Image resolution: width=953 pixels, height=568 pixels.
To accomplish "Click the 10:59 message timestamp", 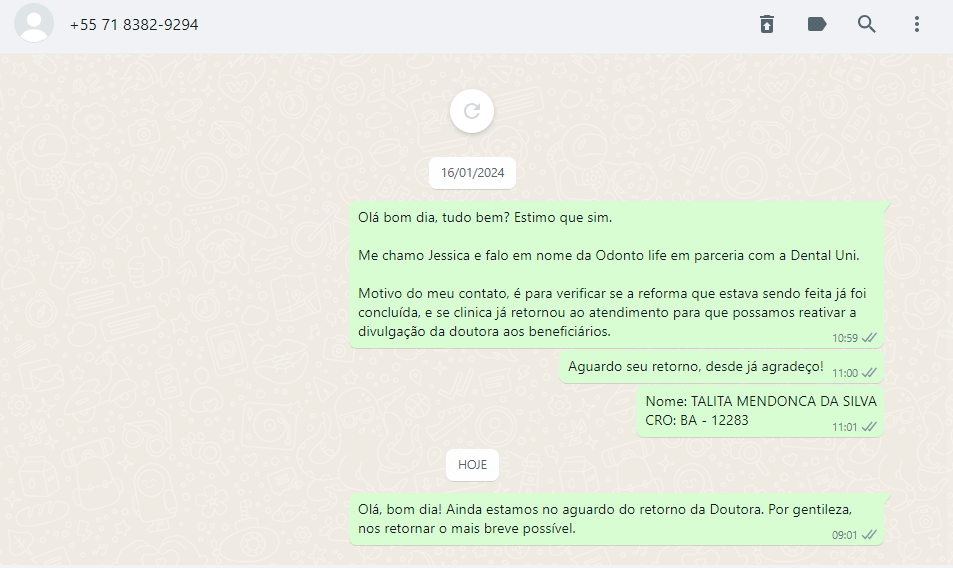I will point(845,338).
